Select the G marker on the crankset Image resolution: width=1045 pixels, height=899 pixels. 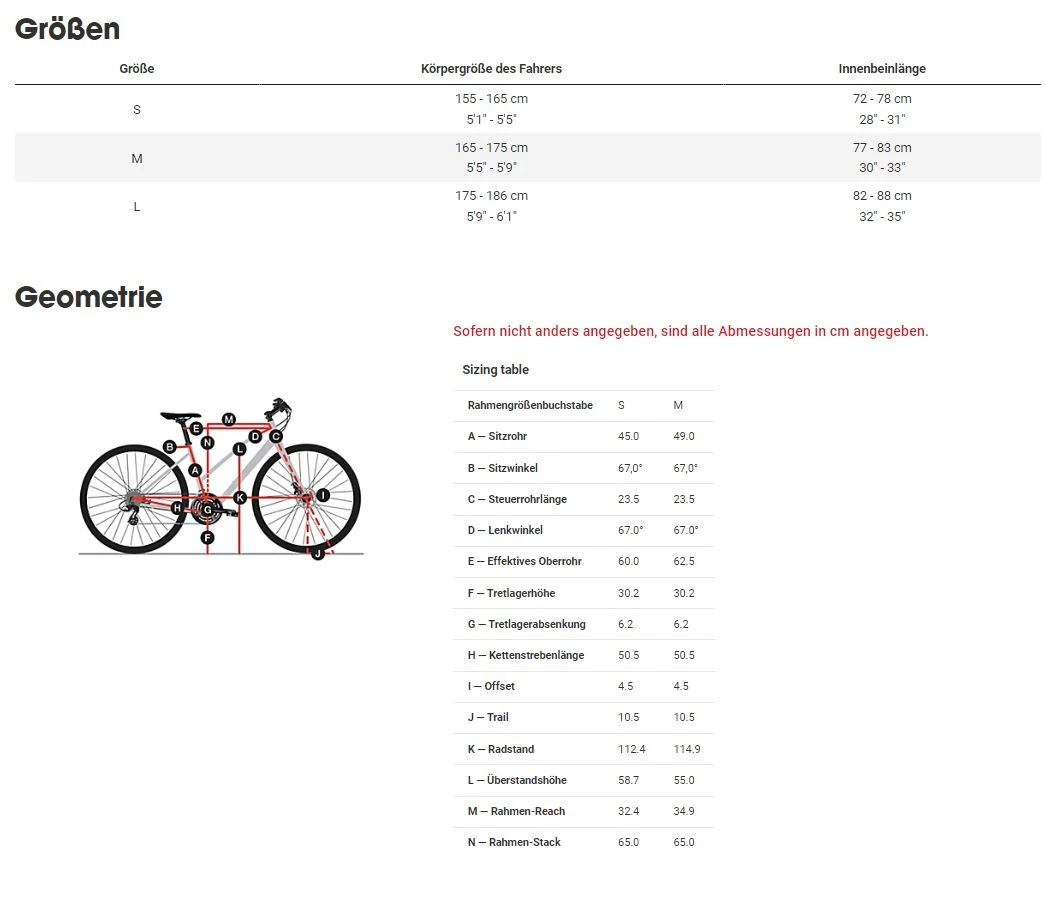pyautogui.click(x=208, y=510)
